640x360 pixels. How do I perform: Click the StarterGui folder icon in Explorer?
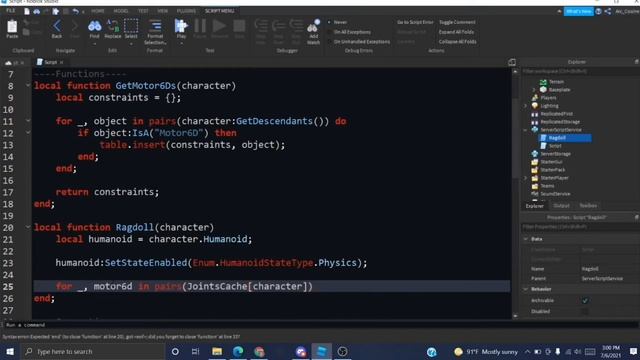[x=535, y=162]
